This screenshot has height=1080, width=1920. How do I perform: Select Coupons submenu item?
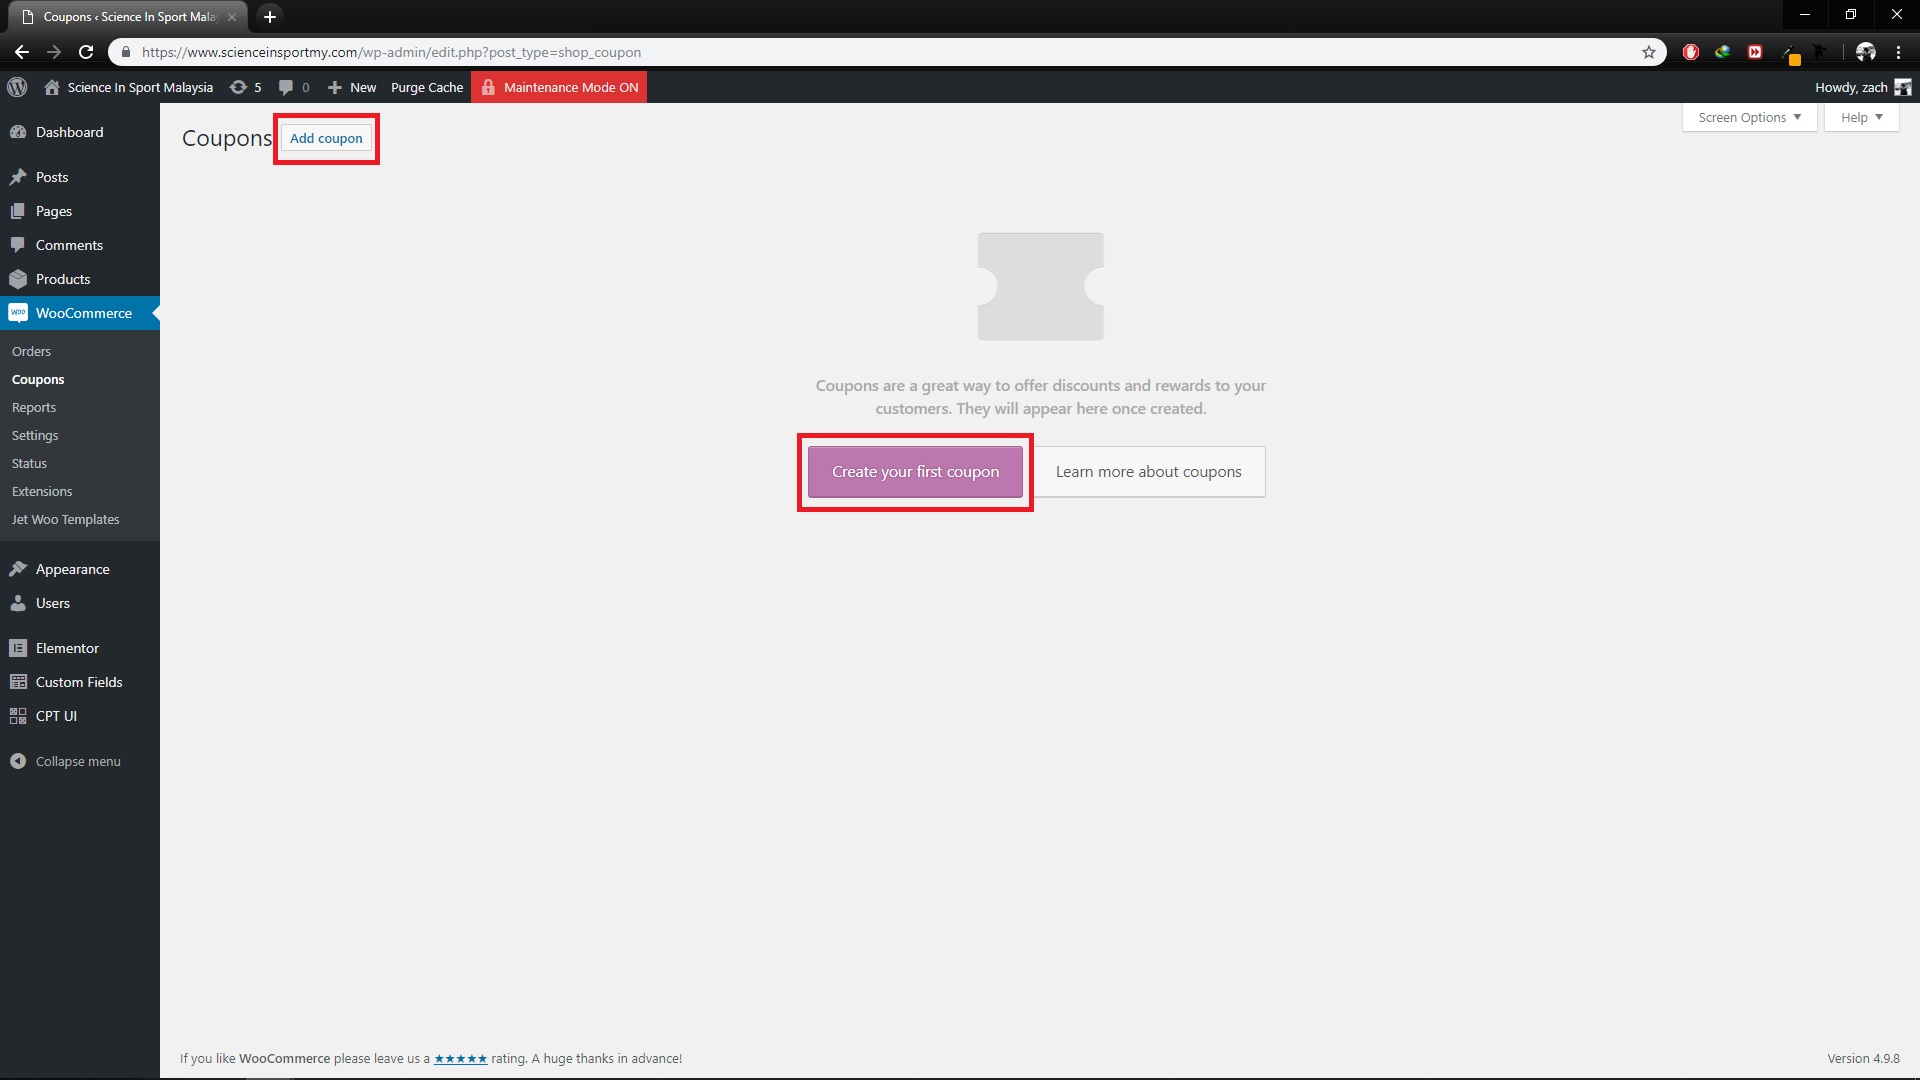tap(38, 379)
